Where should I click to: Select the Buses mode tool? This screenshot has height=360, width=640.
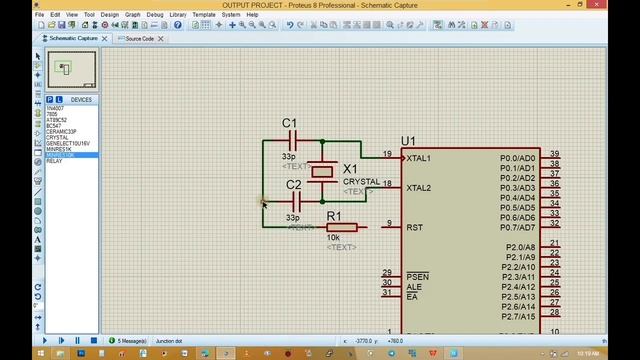pyautogui.click(x=38, y=104)
